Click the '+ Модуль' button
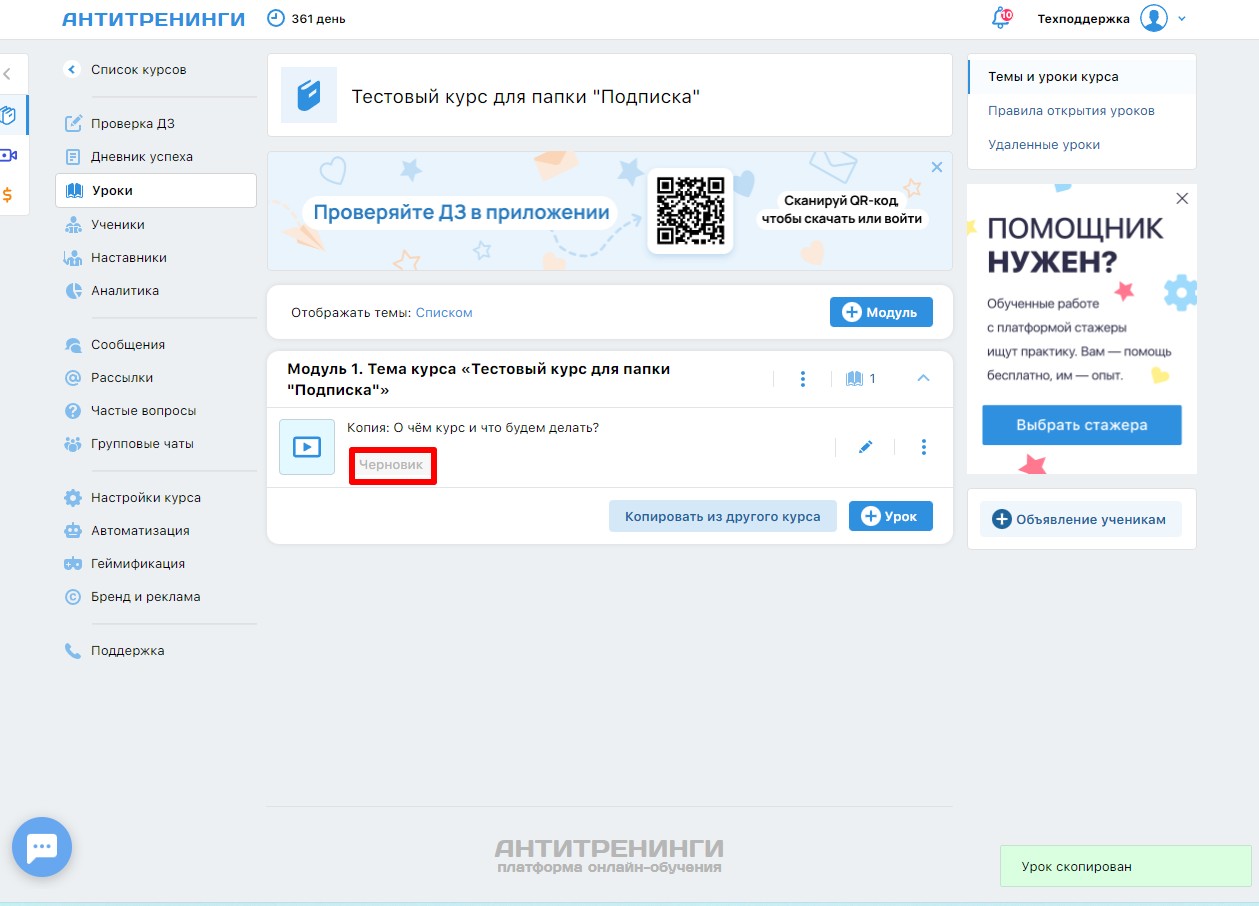The width and height of the screenshot is (1259, 906). click(880, 312)
